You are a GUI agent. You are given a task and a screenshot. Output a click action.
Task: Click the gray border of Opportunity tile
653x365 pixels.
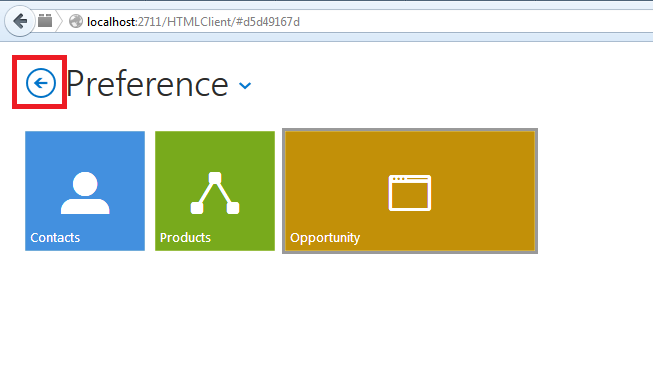(410, 130)
